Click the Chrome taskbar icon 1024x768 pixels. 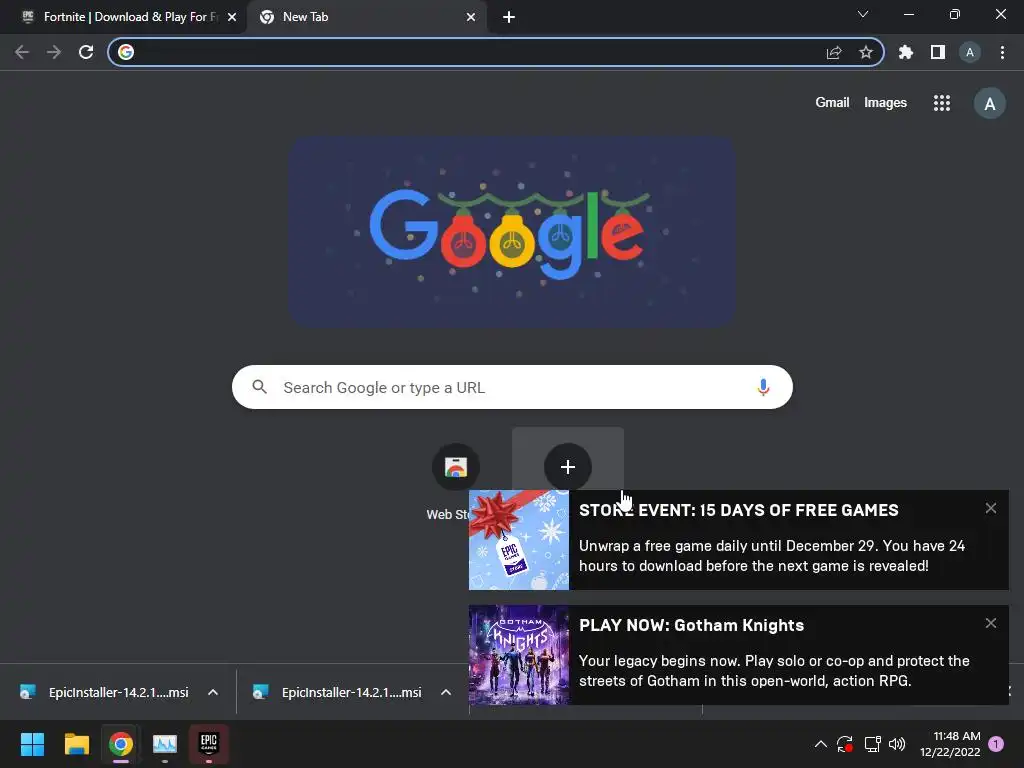pos(121,744)
